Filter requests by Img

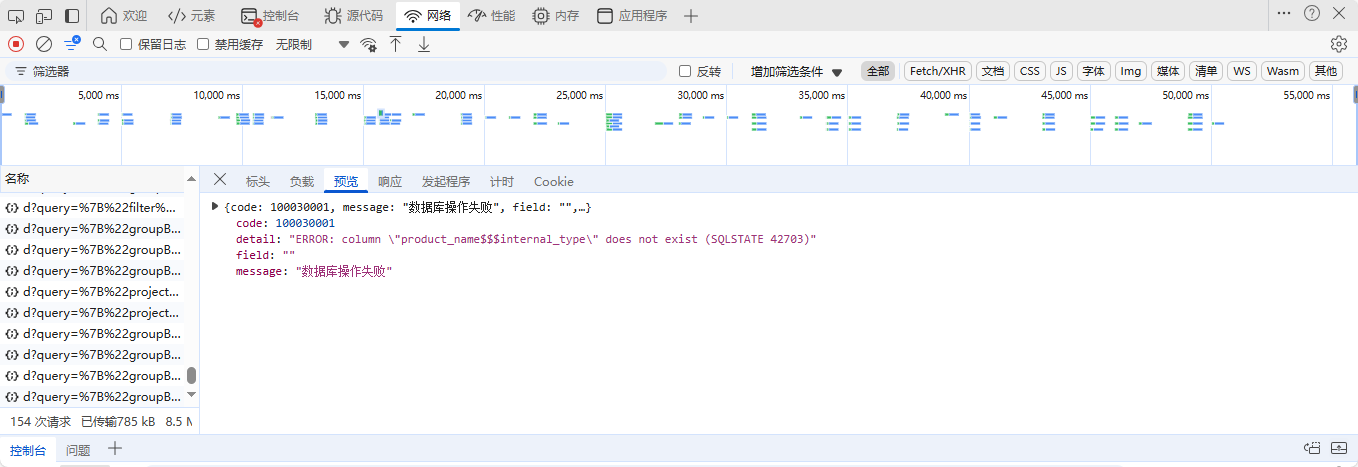[1131, 71]
